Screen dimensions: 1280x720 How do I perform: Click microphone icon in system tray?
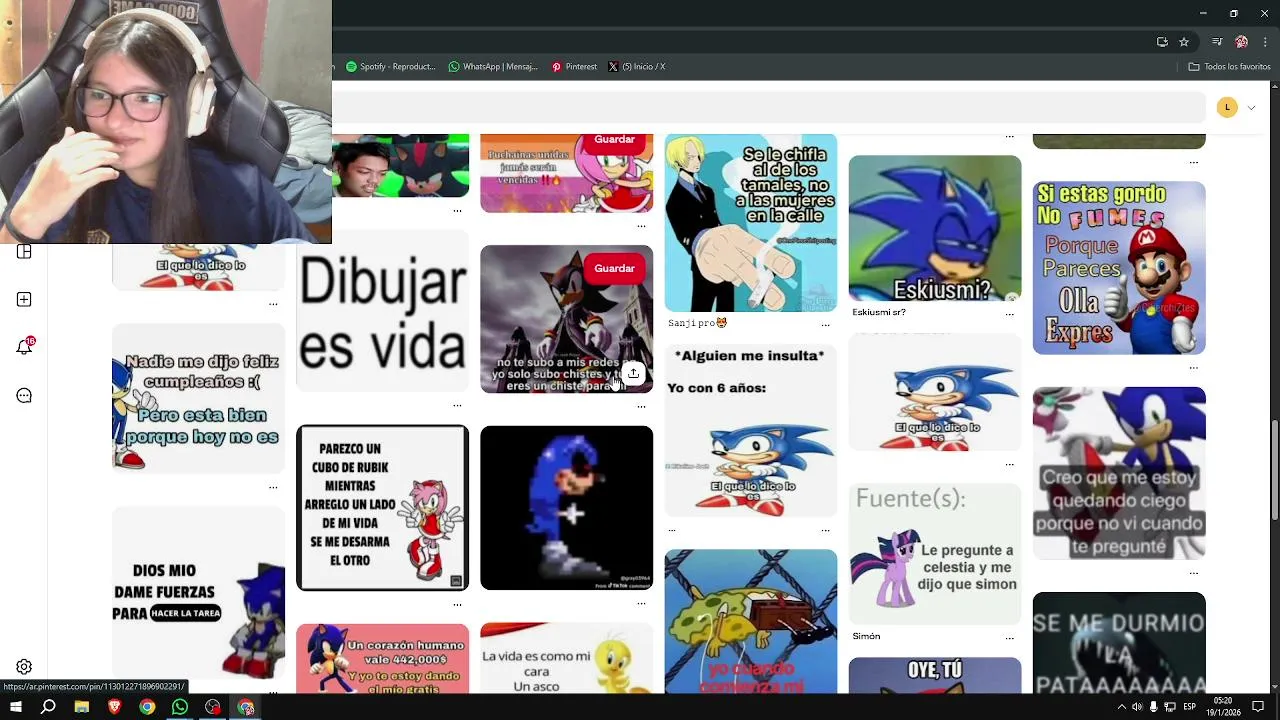[1153, 707]
